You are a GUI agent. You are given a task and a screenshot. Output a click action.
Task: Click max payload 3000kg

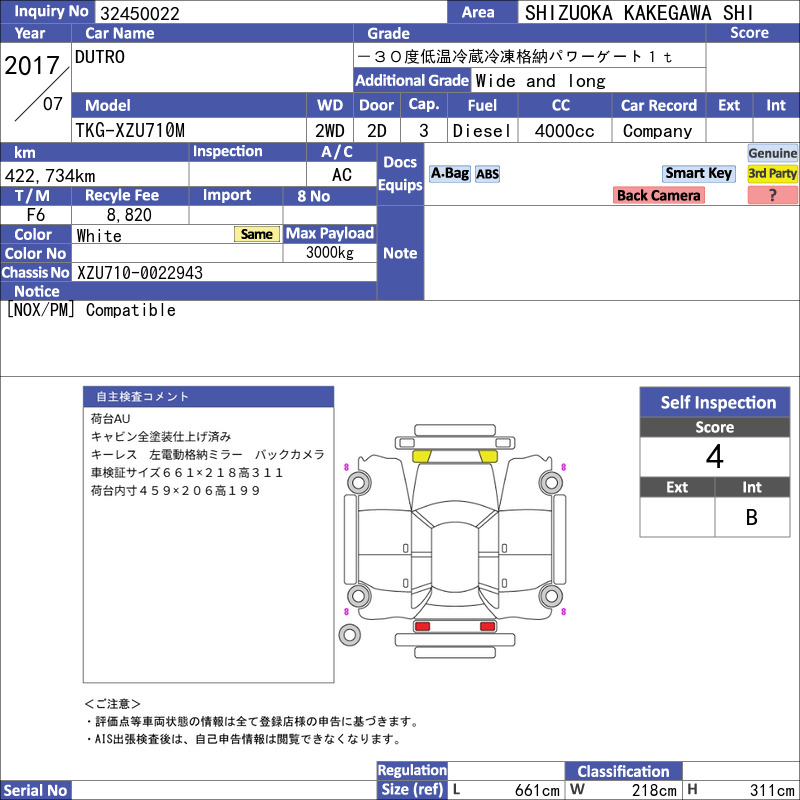point(330,253)
